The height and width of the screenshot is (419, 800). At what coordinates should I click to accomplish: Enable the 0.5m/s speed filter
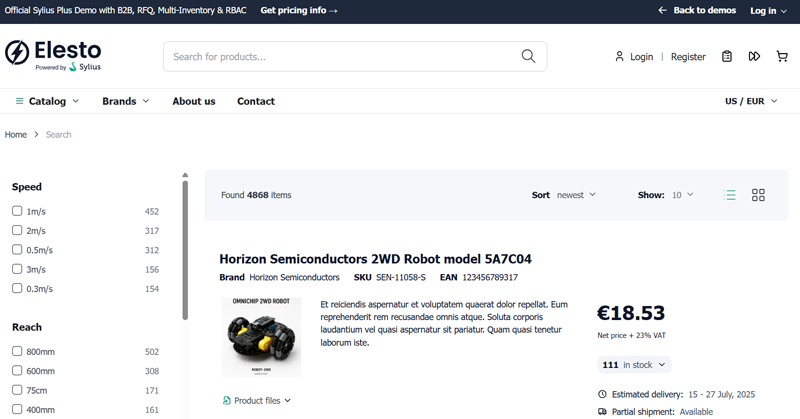point(17,250)
